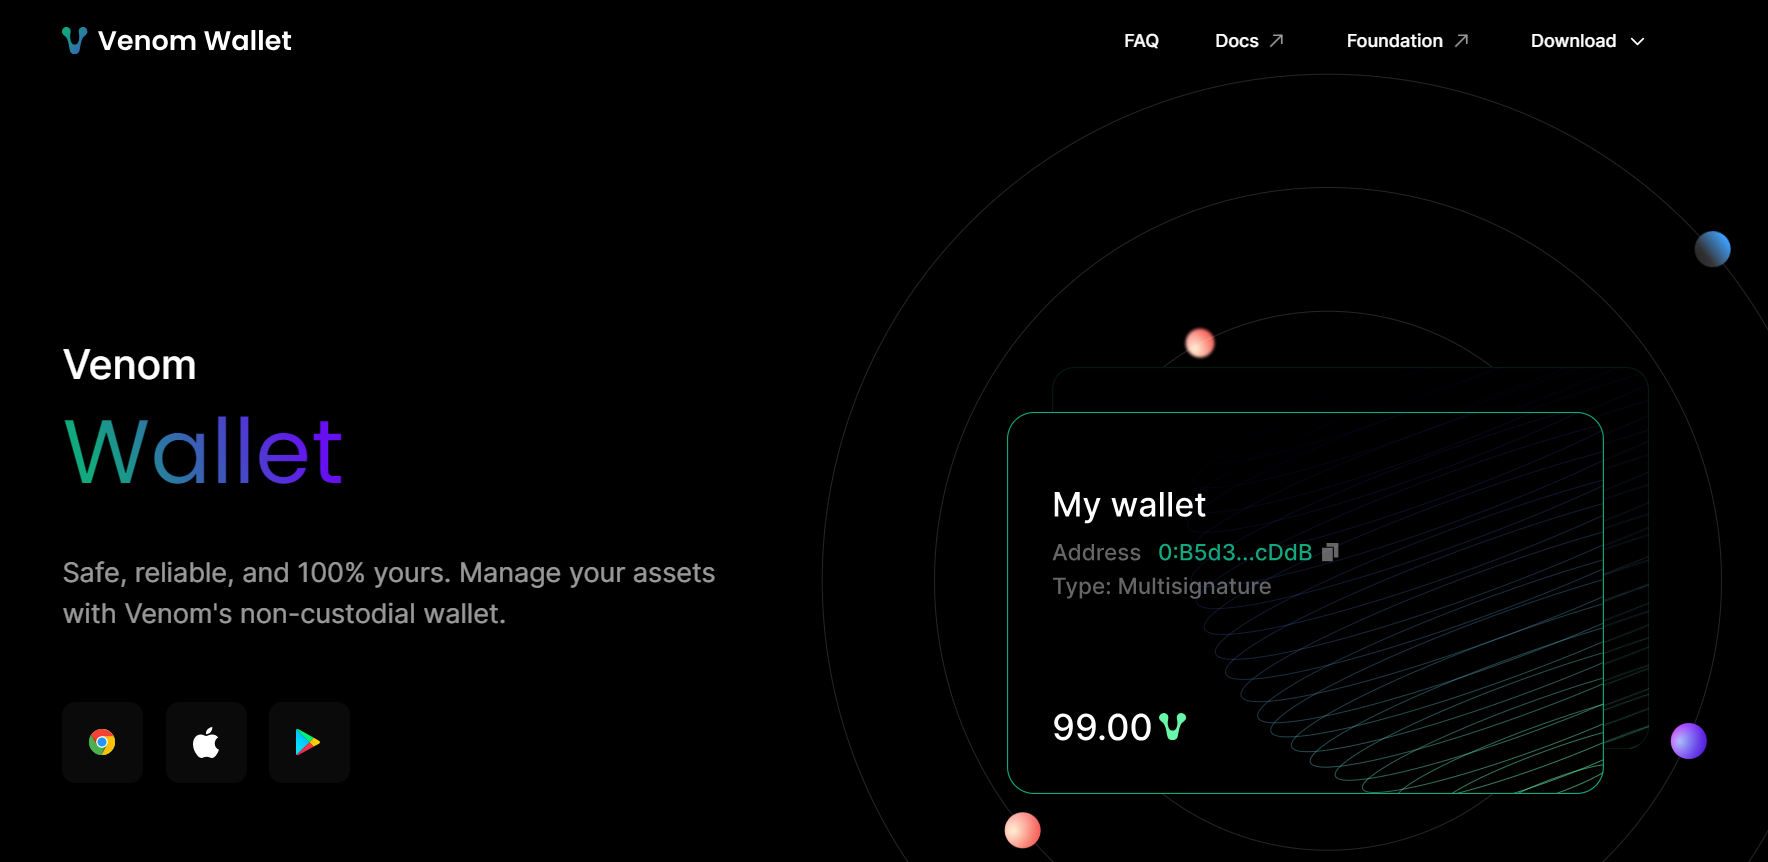Open the Download menu label
This screenshot has width=1768, height=862.
coord(1573,41)
